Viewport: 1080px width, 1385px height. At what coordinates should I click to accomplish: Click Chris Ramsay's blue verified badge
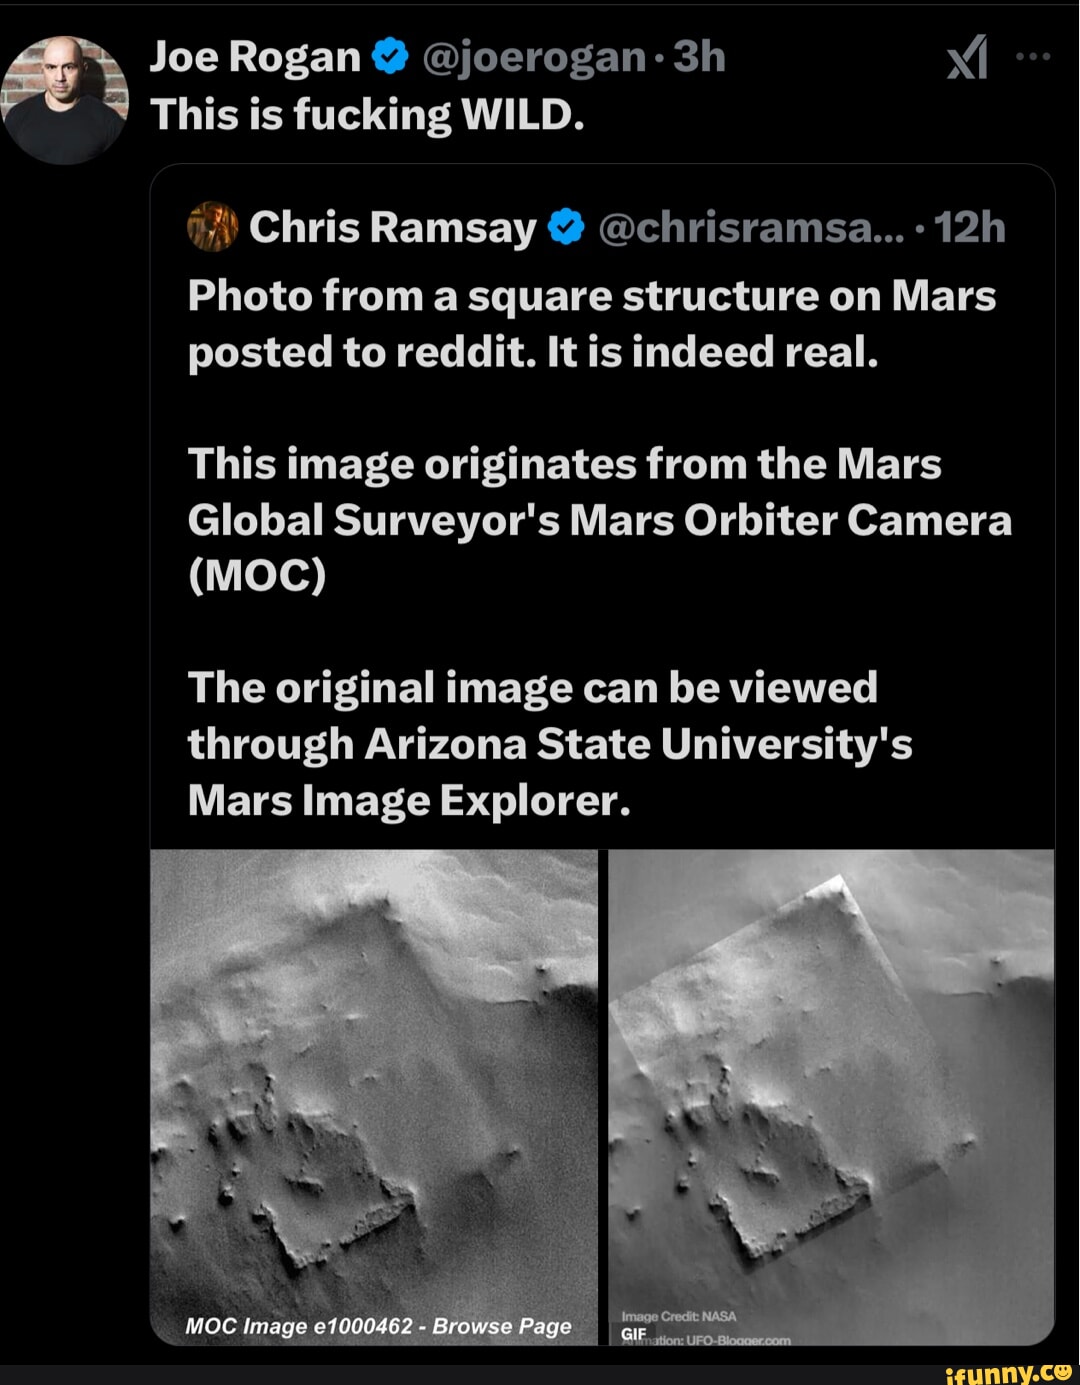(566, 225)
